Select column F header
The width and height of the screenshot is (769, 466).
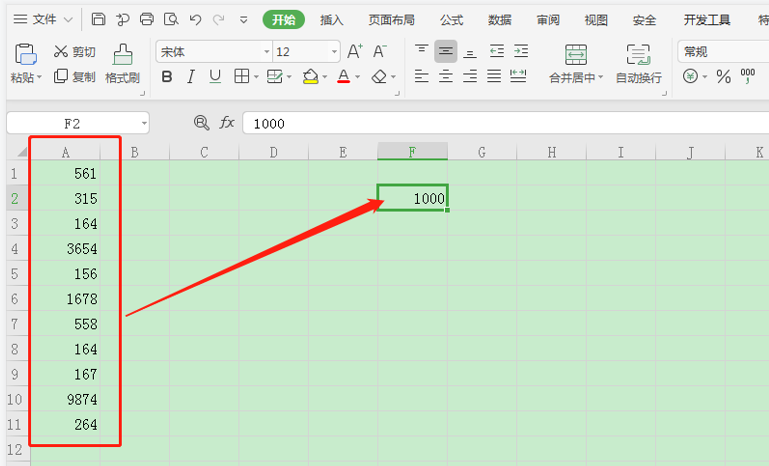tap(412, 152)
